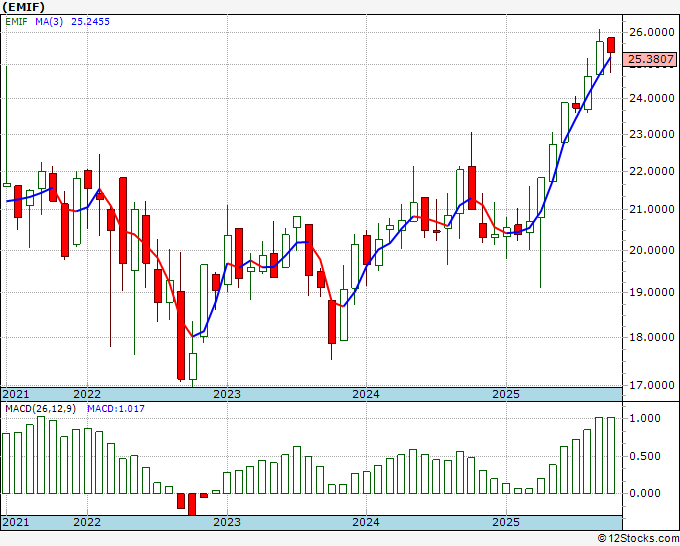Click 2025 on the price chart time axis
This screenshot has height=546, width=680.
pos(506,394)
